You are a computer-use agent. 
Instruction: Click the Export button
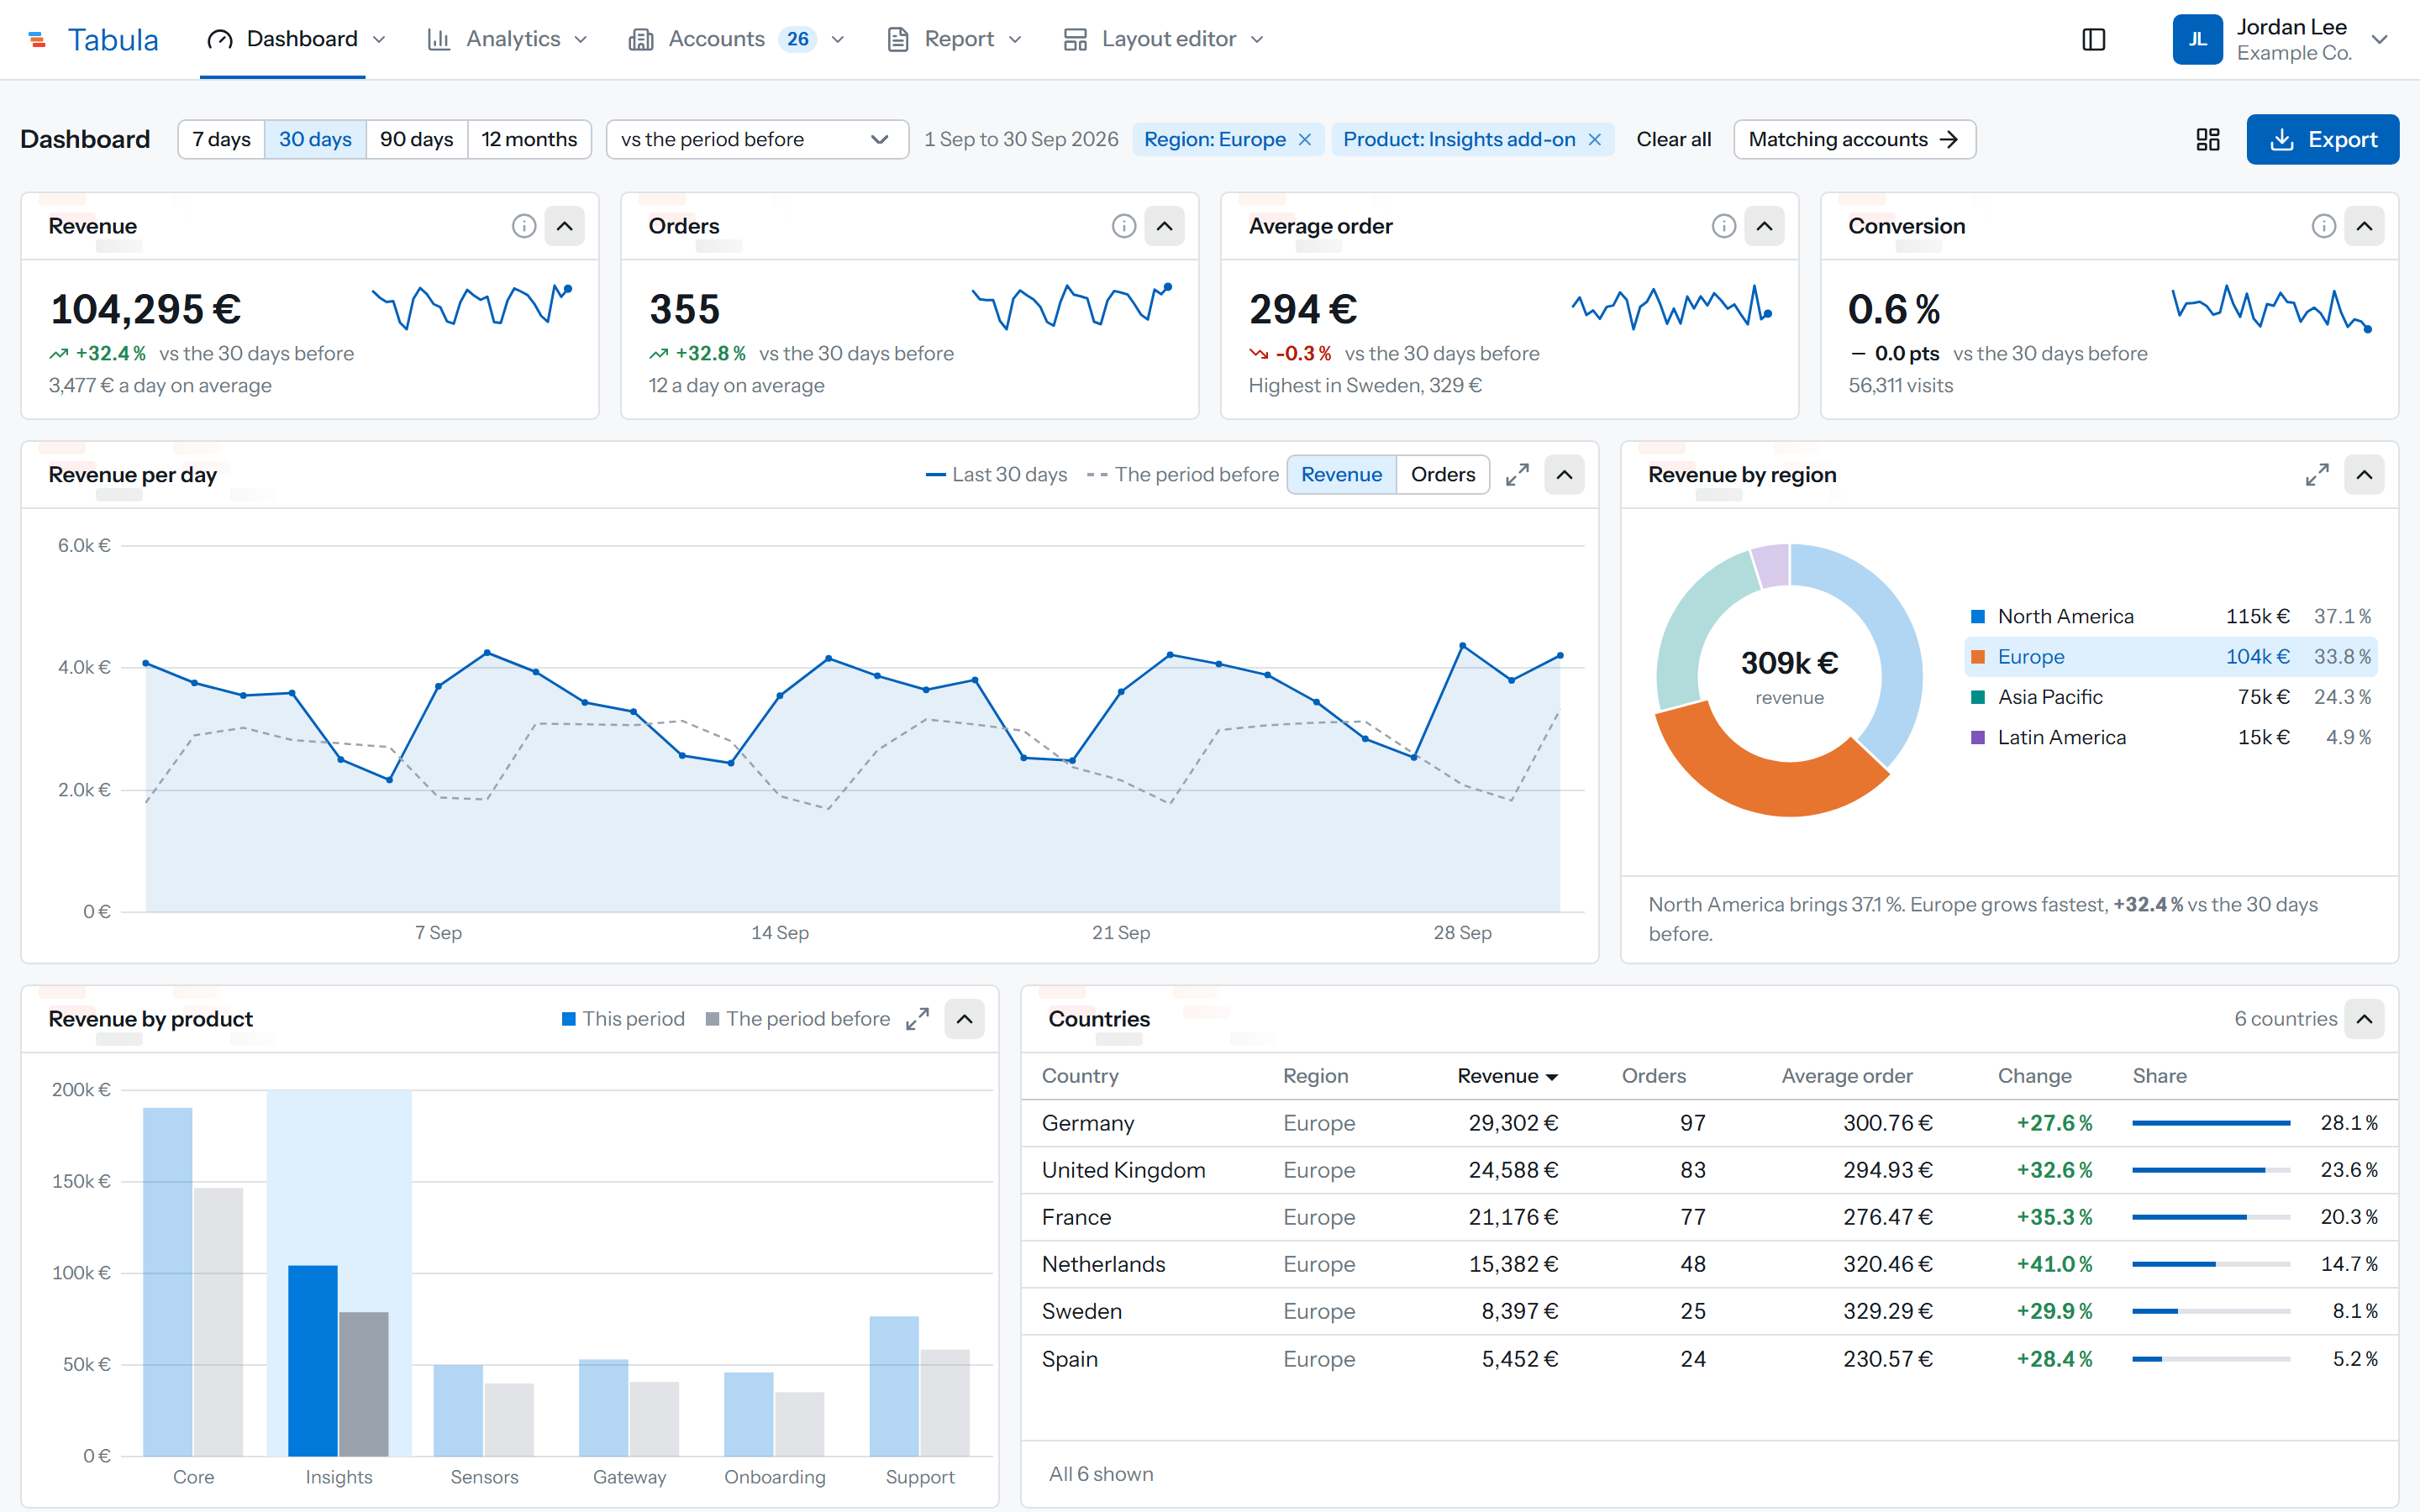coord(2322,139)
